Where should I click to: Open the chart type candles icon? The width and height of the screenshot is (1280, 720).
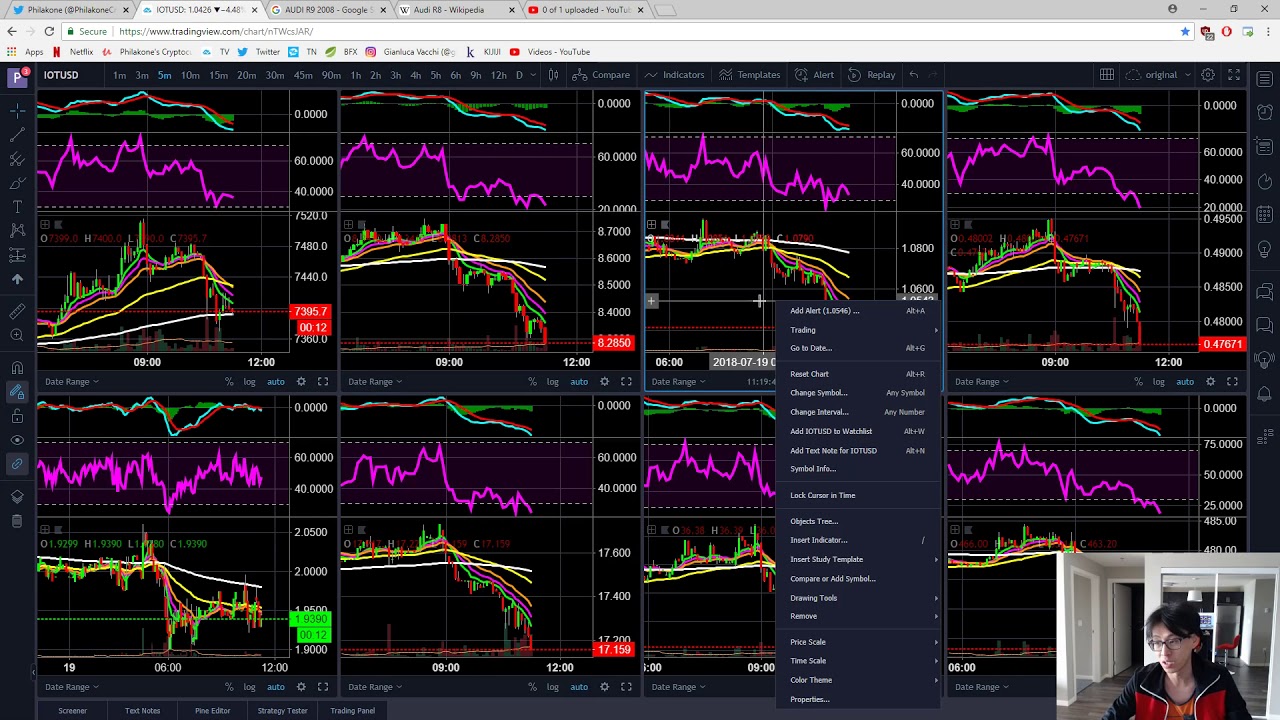point(553,75)
